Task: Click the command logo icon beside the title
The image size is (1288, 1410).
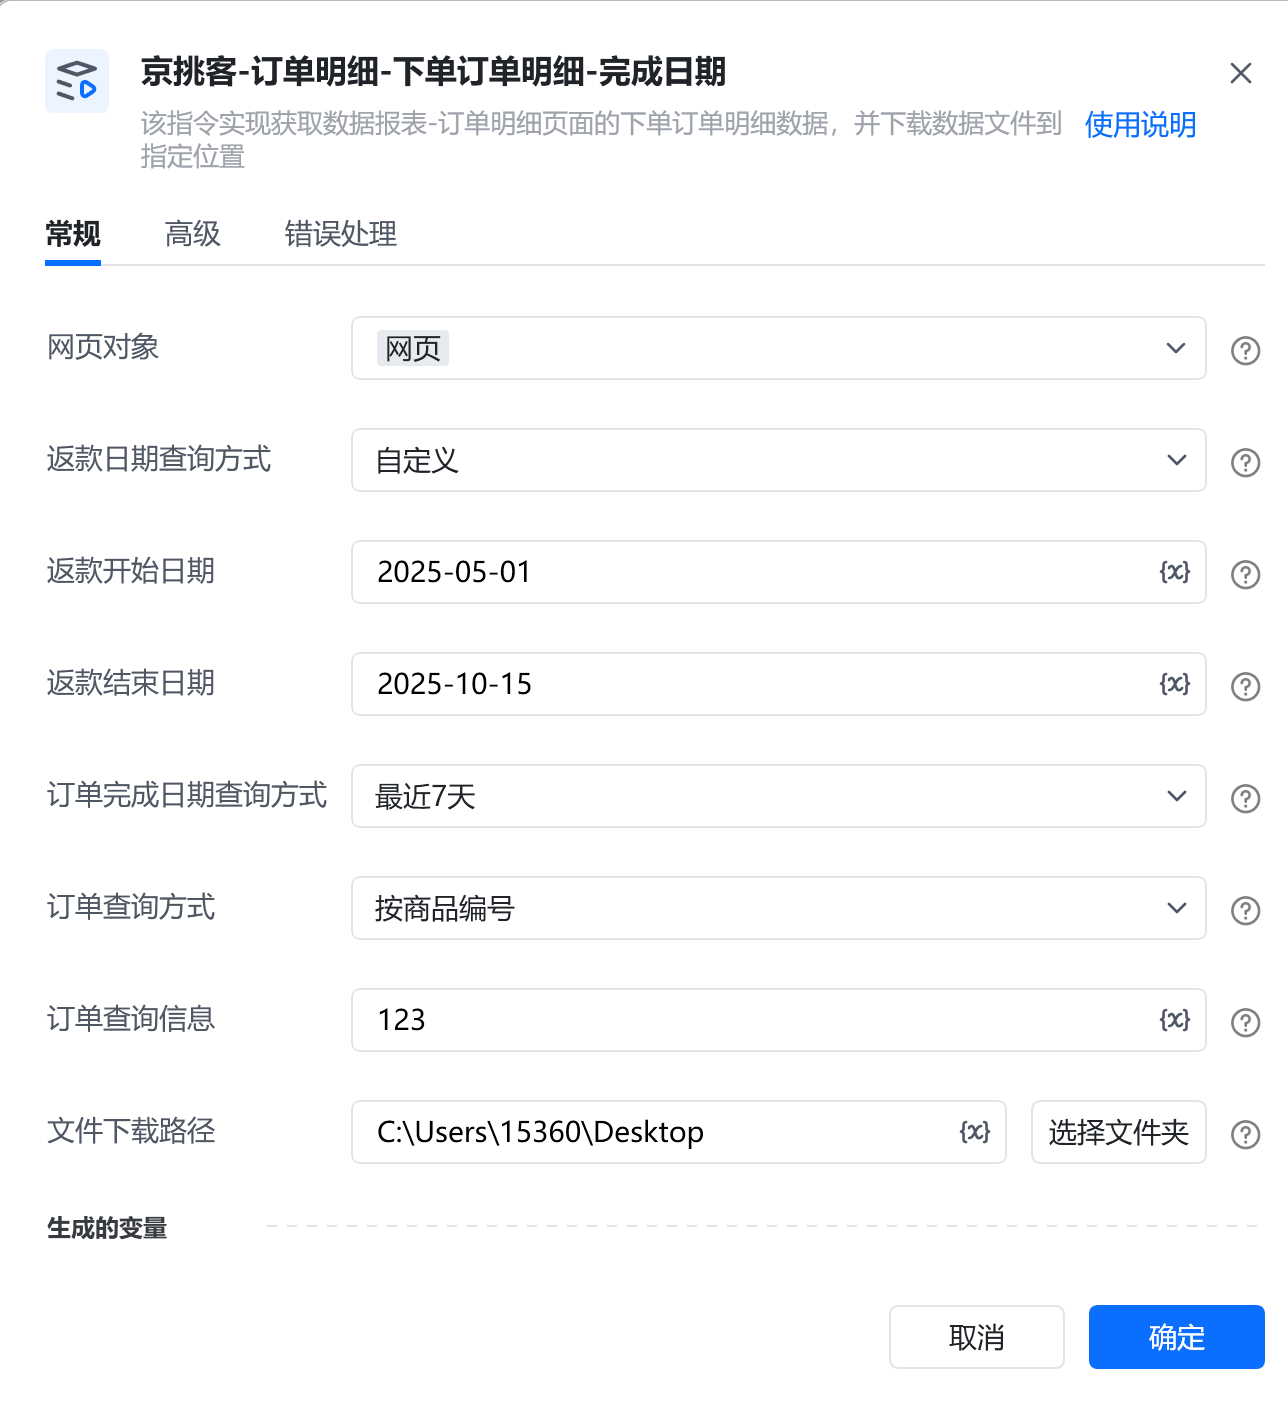Action: click(x=77, y=81)
